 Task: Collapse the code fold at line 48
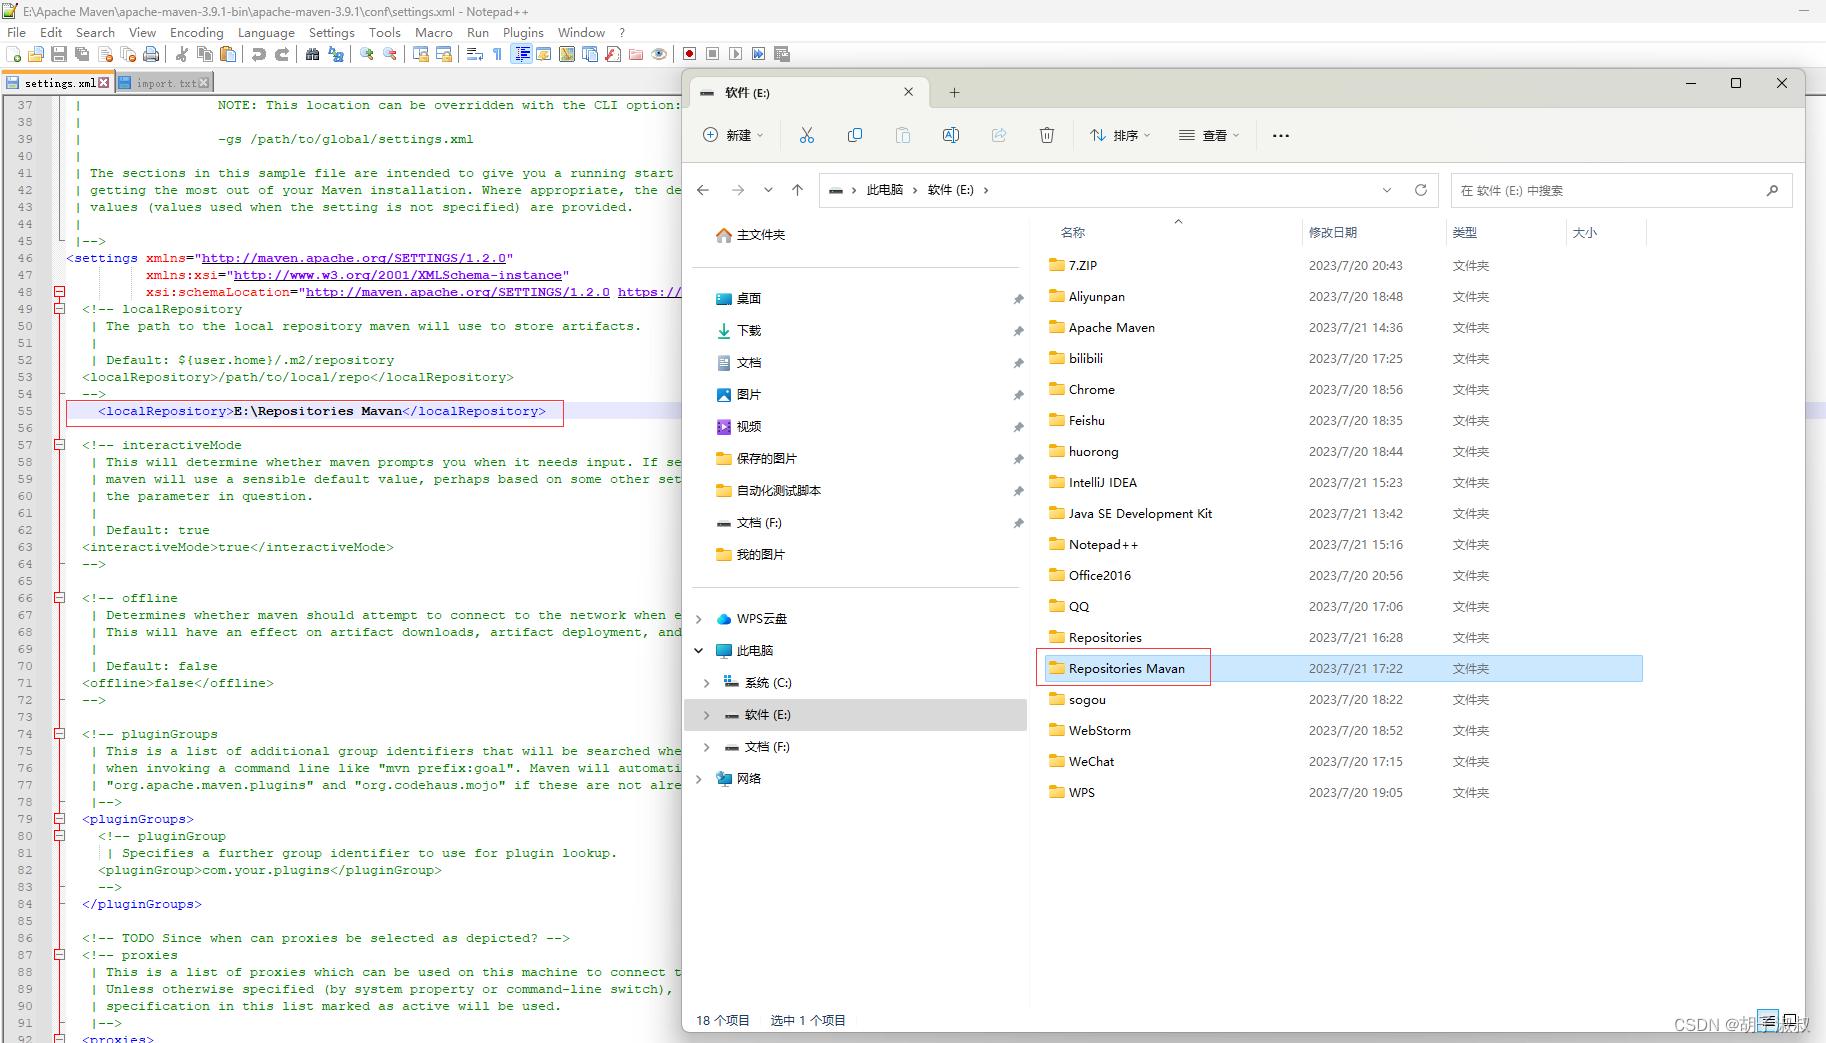point(59,292)
